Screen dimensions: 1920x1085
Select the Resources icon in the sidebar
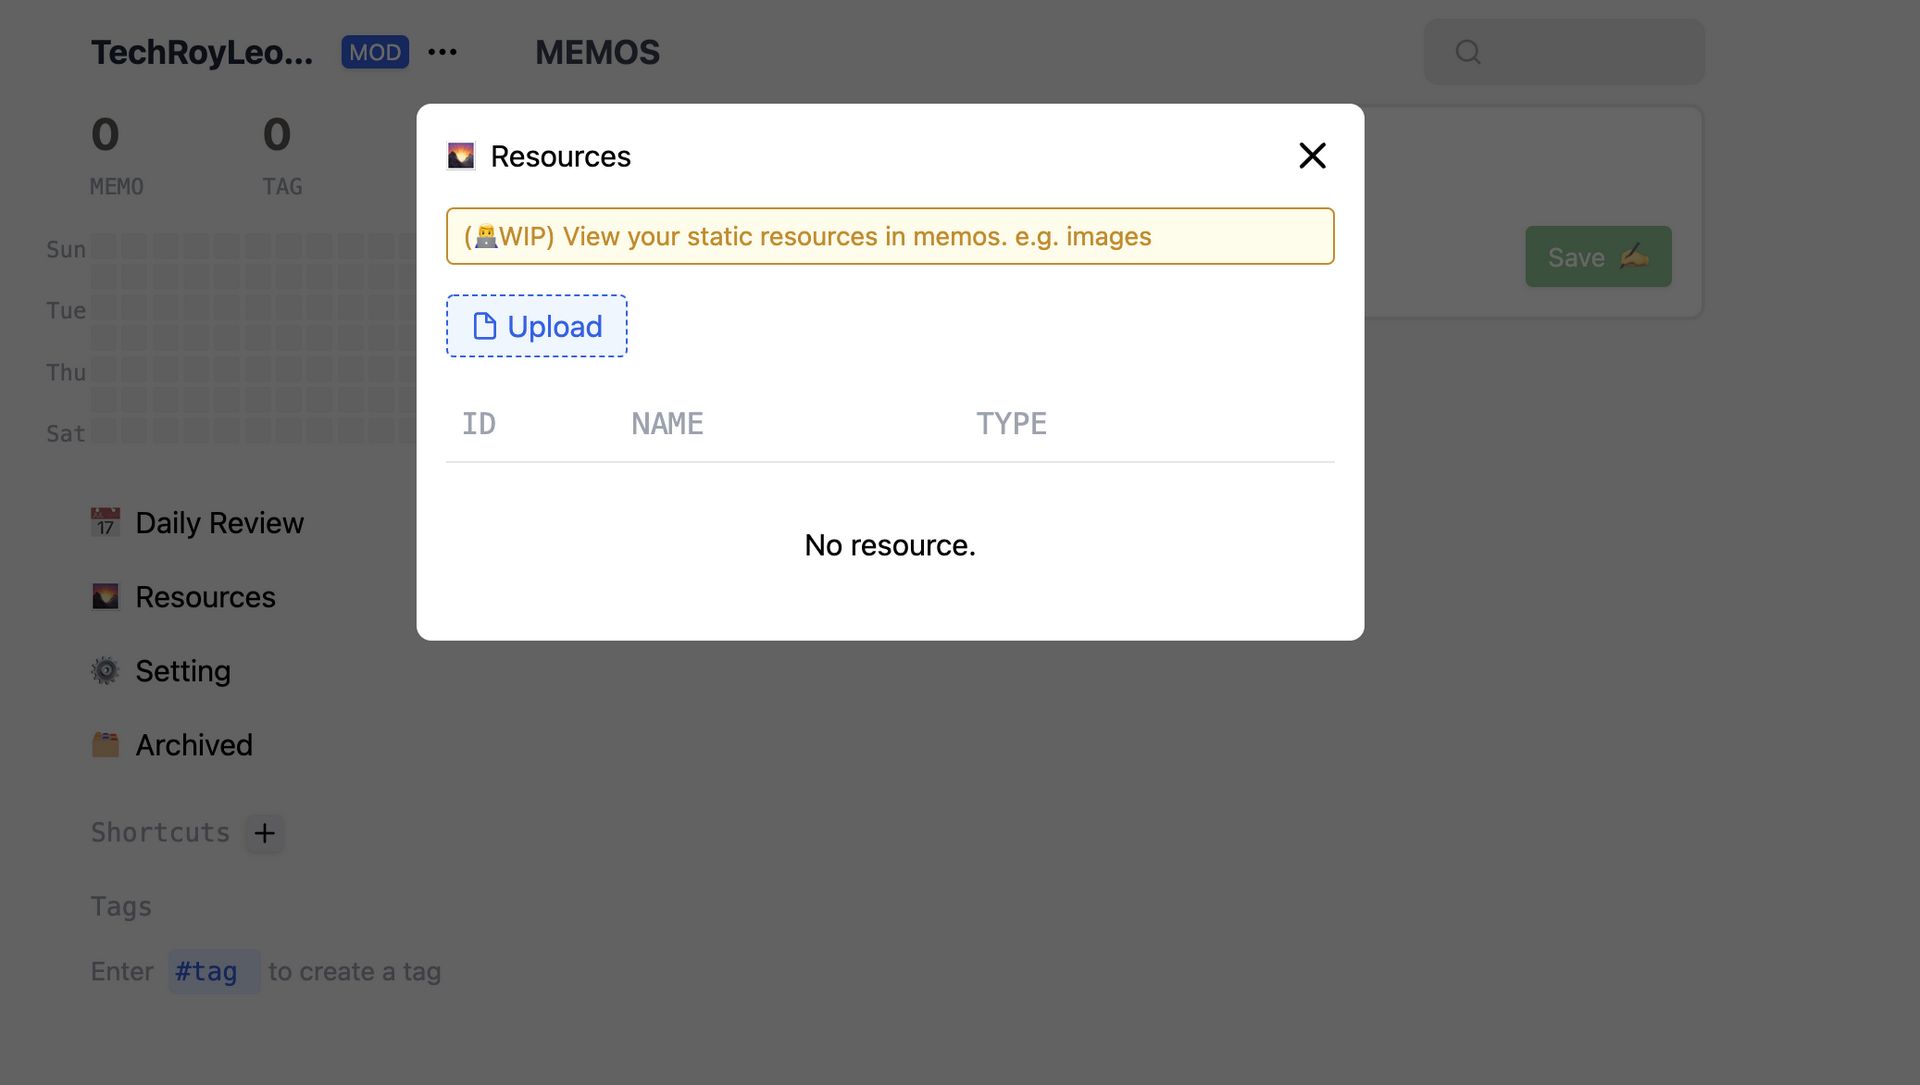coord(105,596)
